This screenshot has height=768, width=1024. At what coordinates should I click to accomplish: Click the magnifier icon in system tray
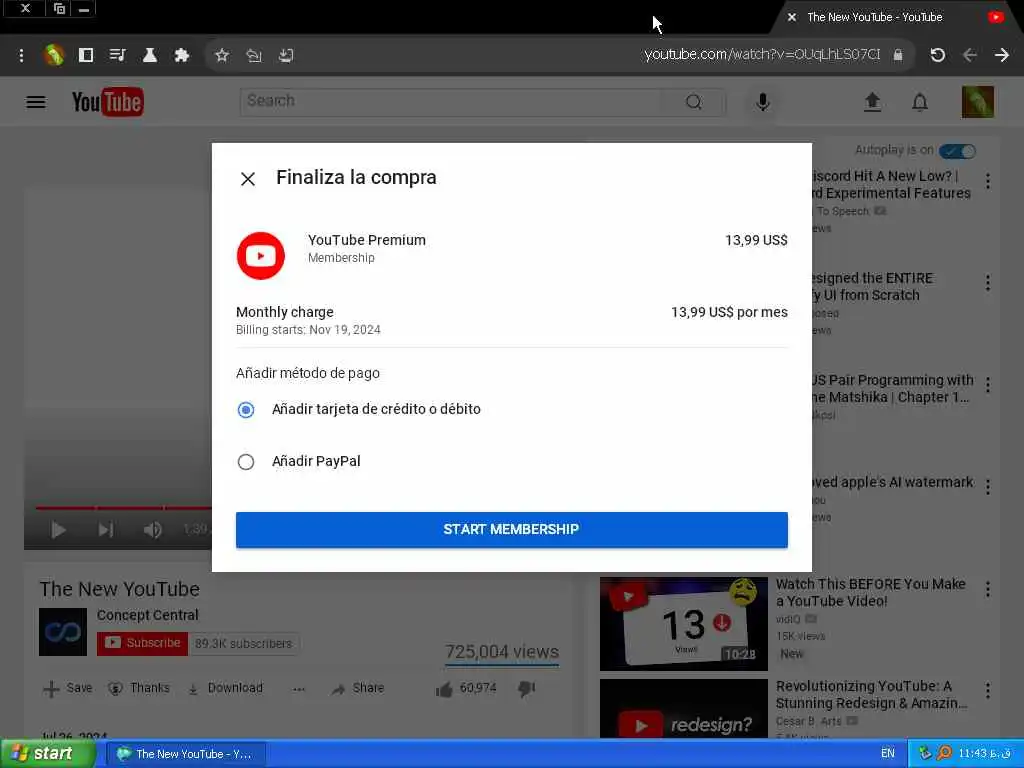point(944,754)
